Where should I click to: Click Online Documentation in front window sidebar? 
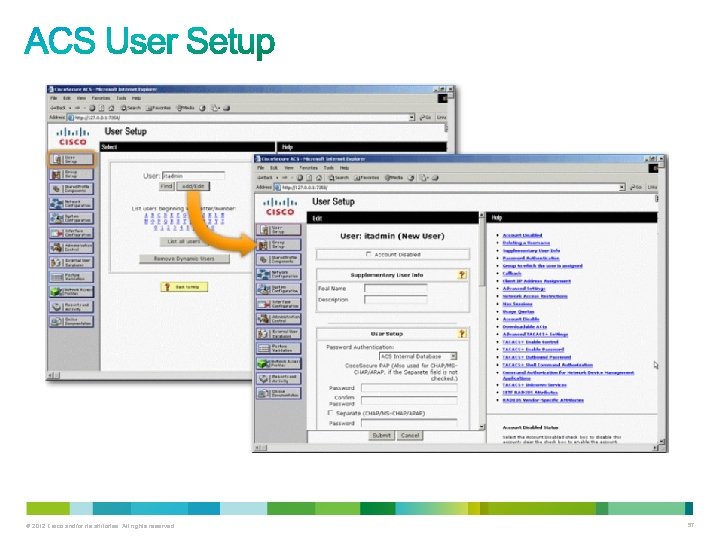pos(279,394)
